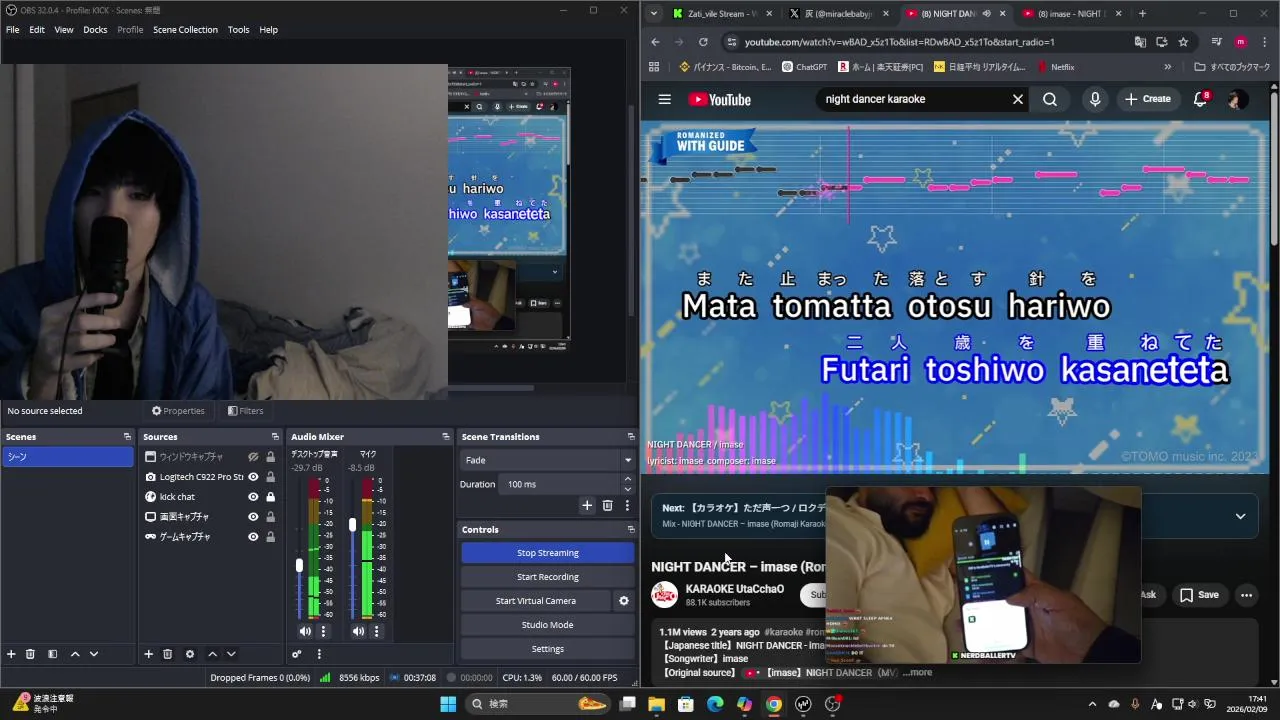Add a new scene transition
The image size is (1280, 720).
587,506
